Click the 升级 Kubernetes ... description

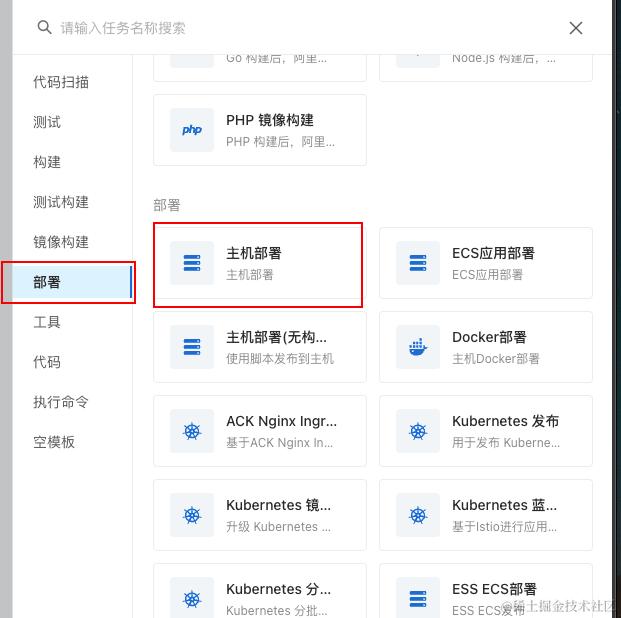(x=278, y=526)
